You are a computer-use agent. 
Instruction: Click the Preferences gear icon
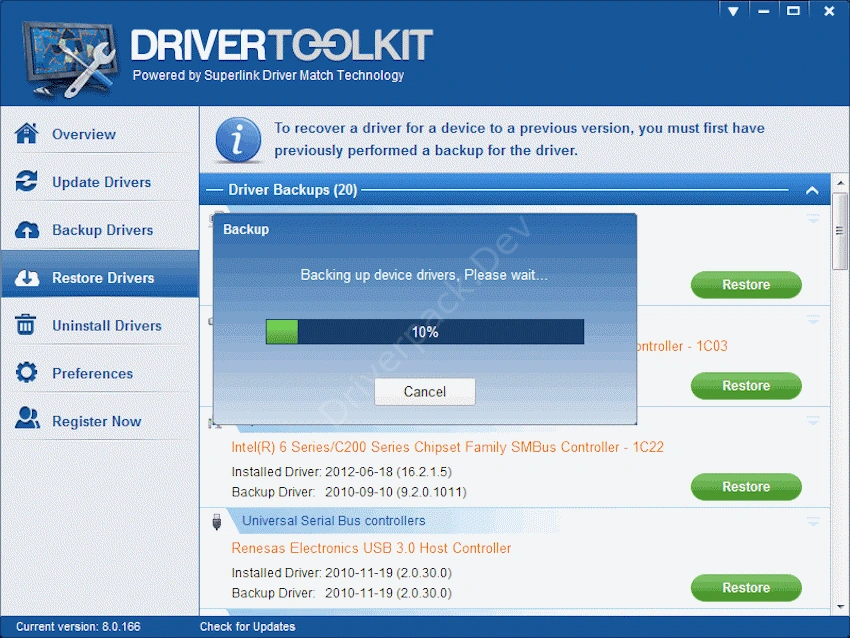click(27, 372)
